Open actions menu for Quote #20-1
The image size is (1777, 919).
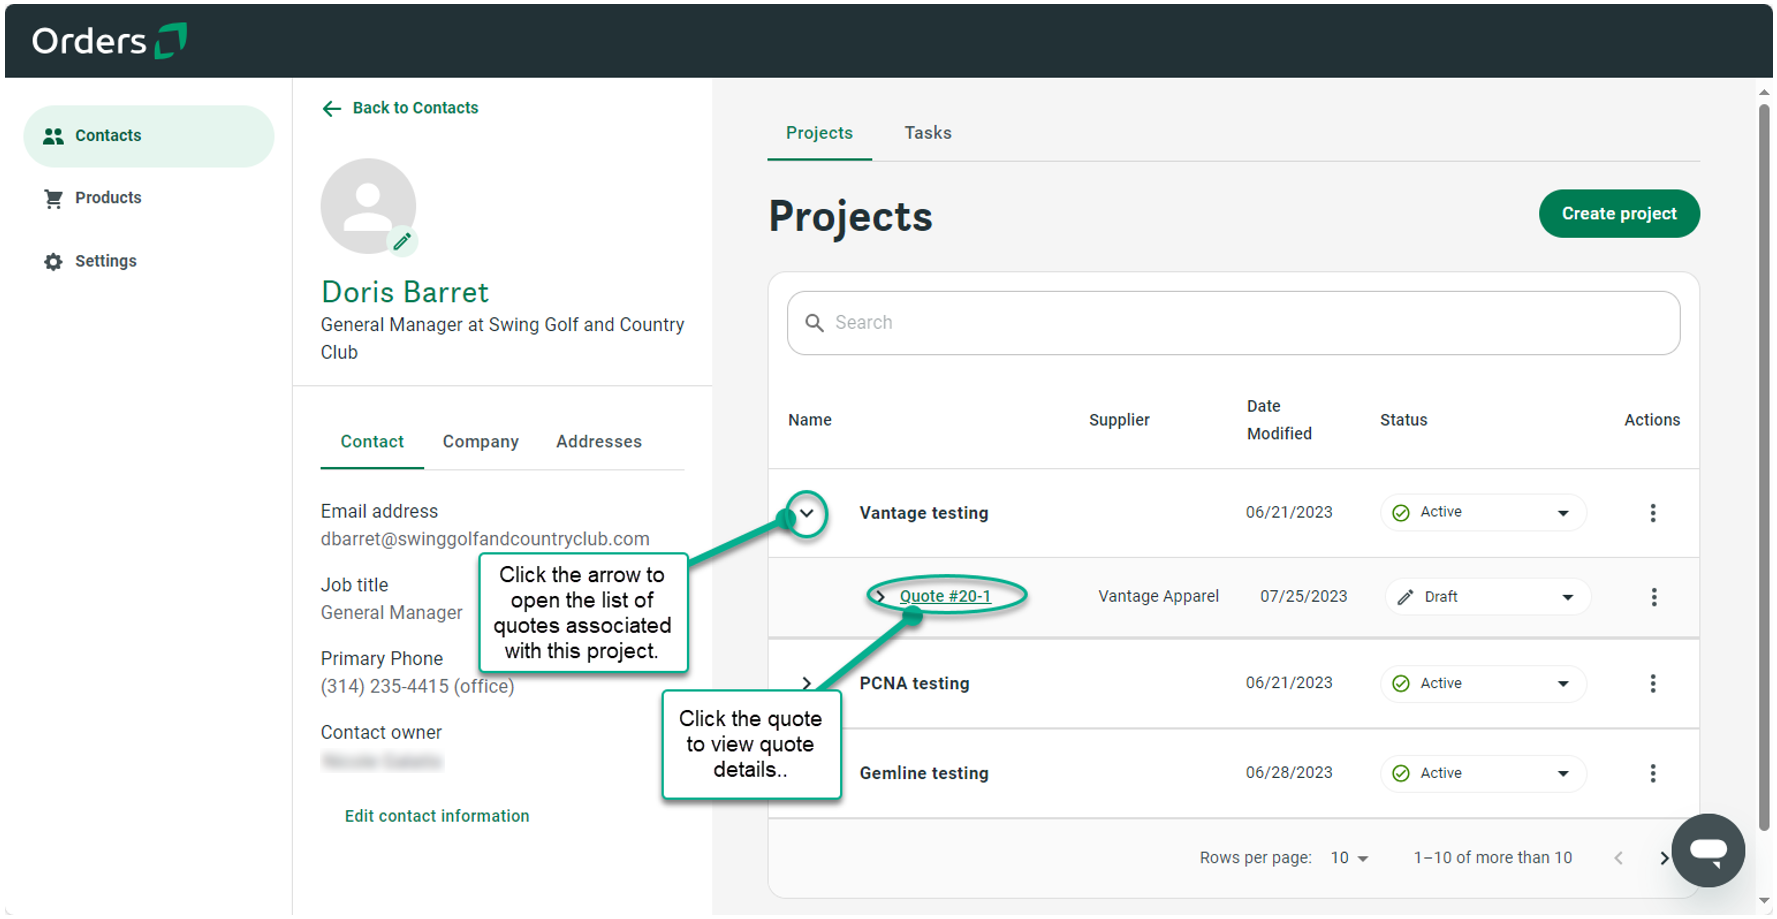(1654, 597)
